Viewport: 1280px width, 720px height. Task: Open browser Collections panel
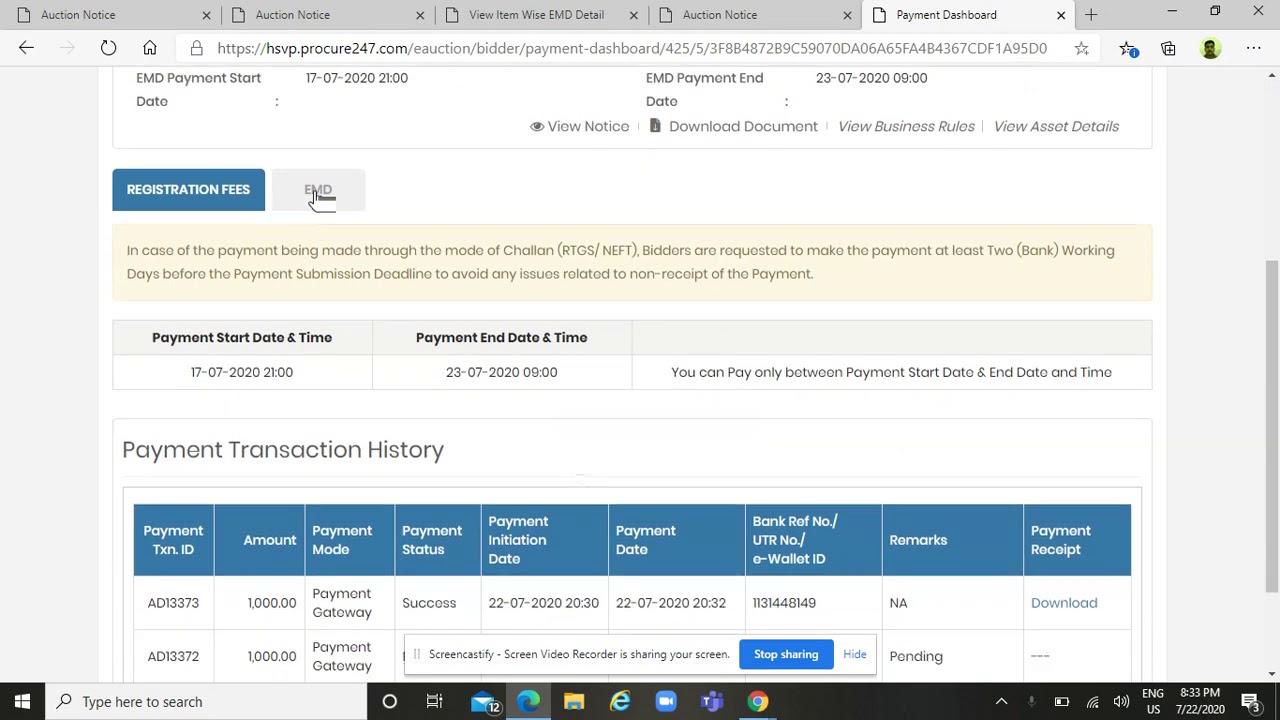[x=1168, y=48]
